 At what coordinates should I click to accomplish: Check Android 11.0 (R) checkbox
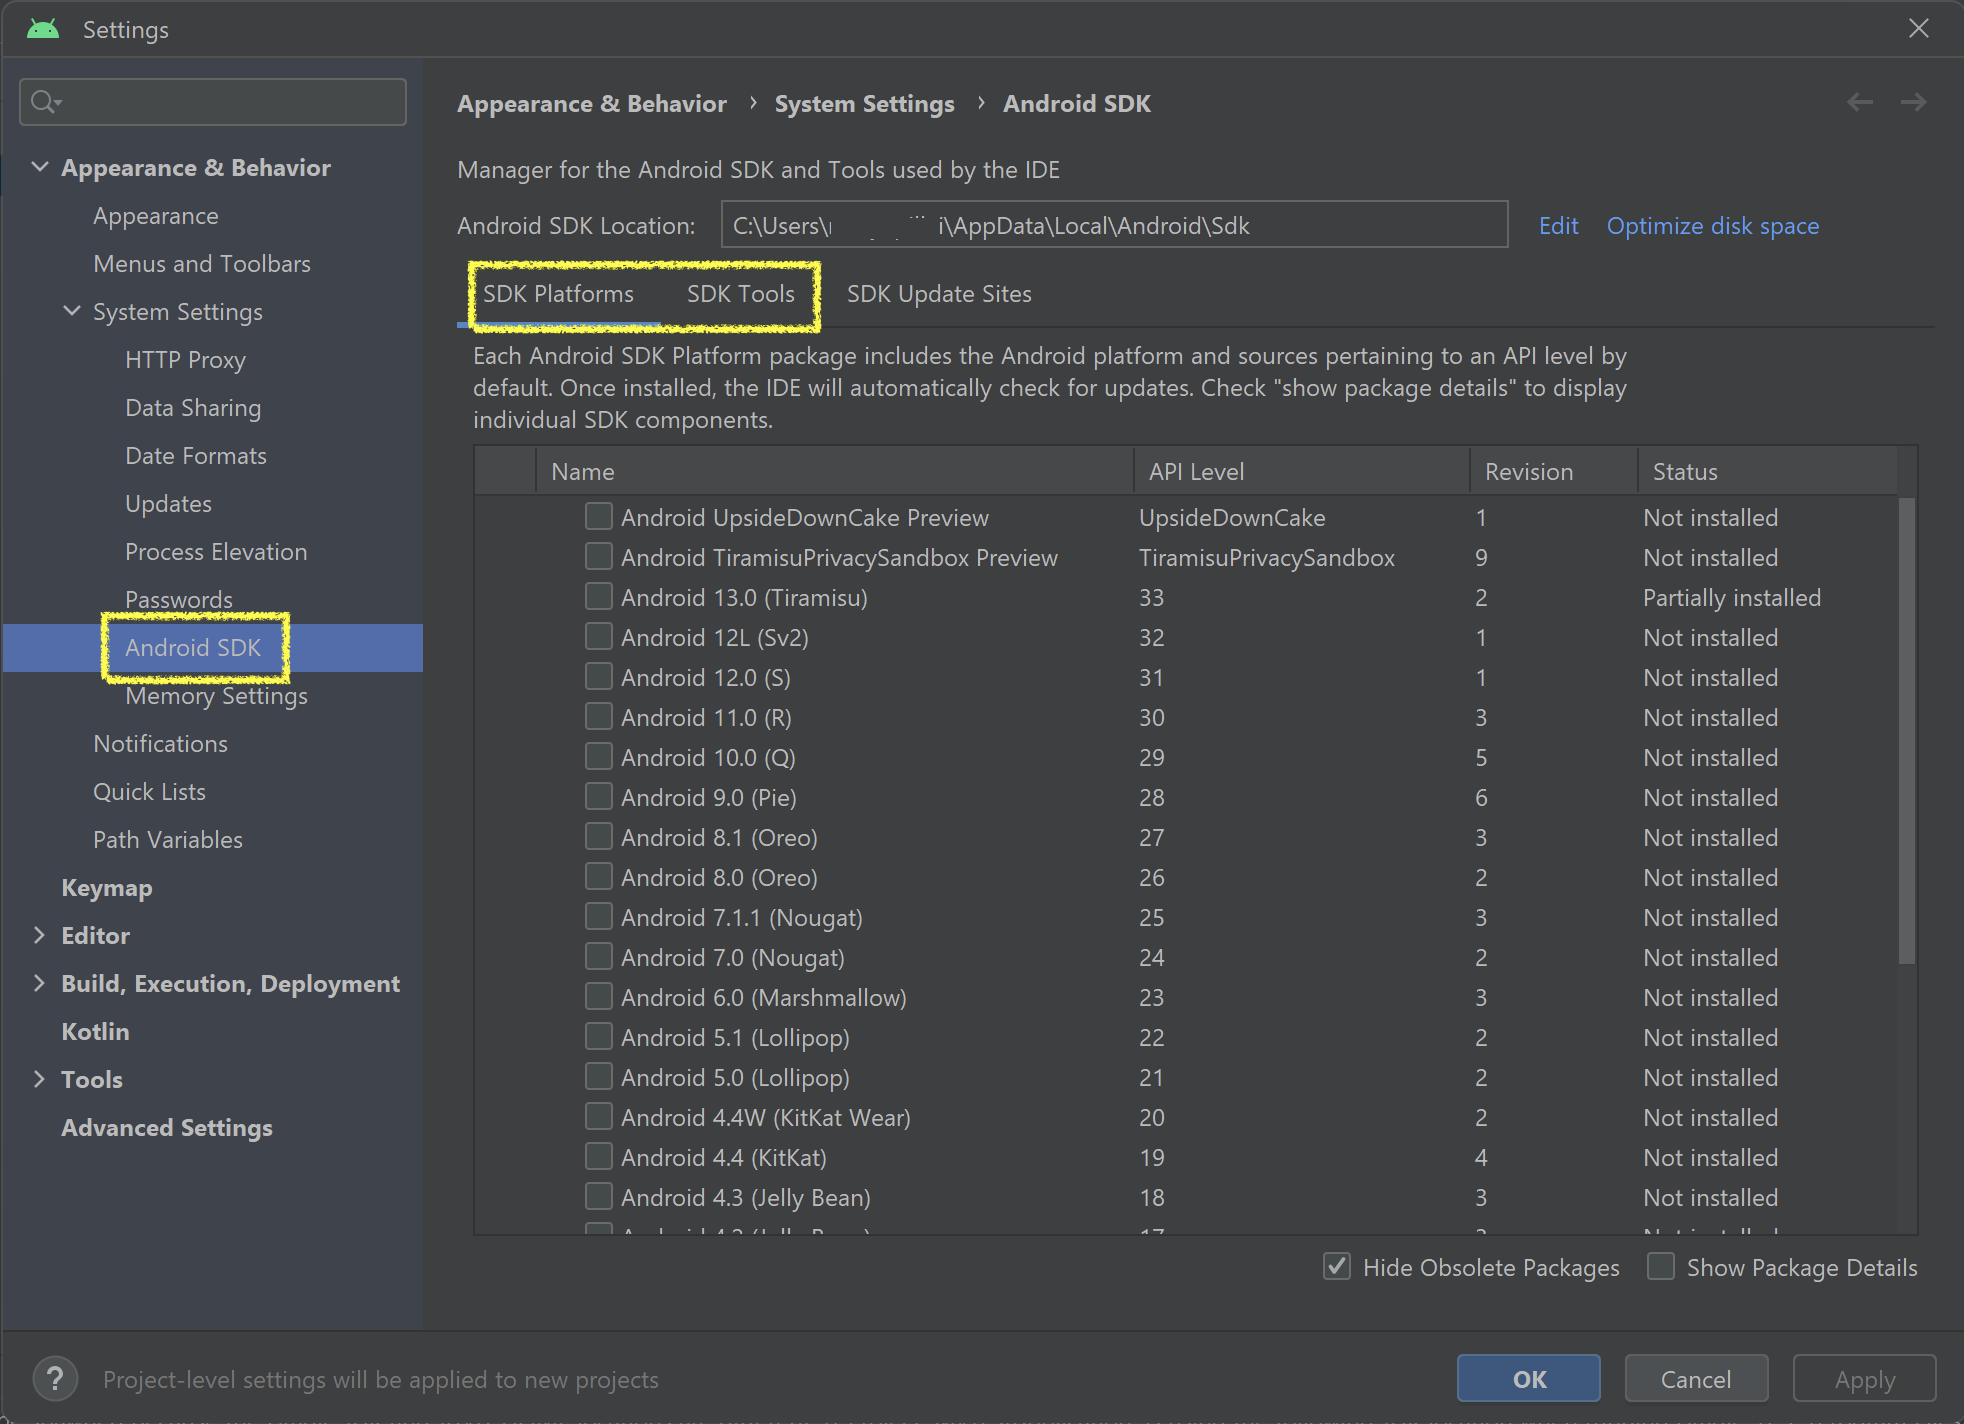click(x=599, y=716)
